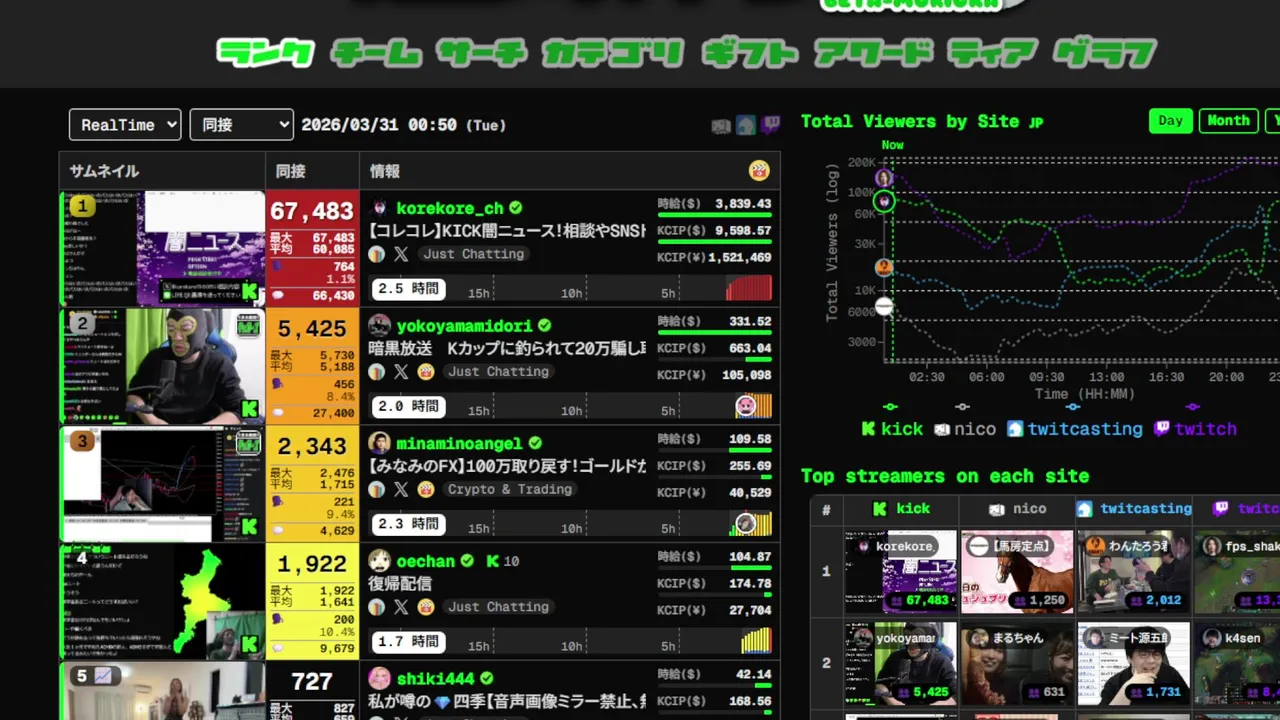1280x720 pixels.
Task: Switch to the グラフ tab
Action: [1105, 52]
